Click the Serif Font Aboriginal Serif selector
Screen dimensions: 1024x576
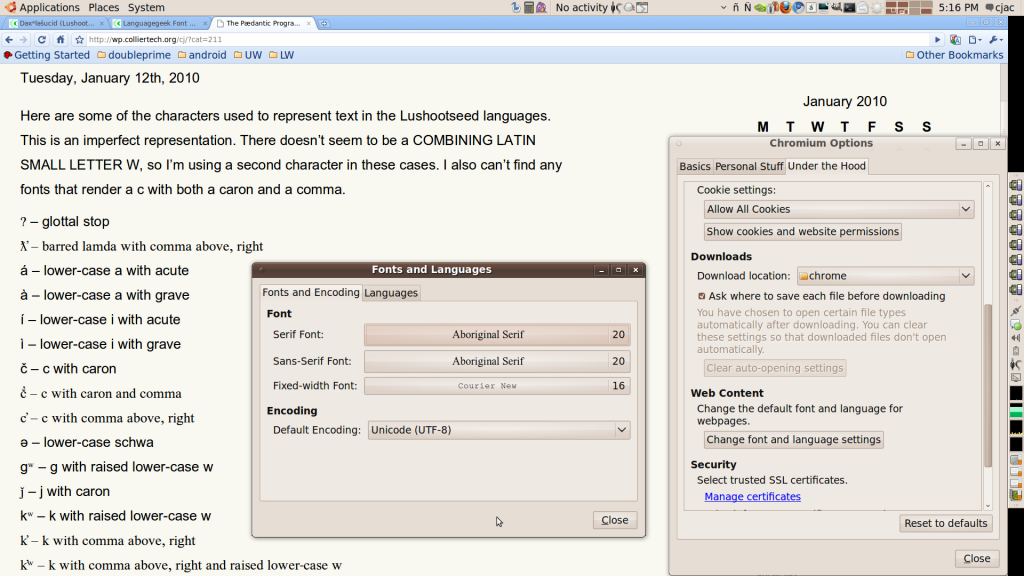(487, 335)
